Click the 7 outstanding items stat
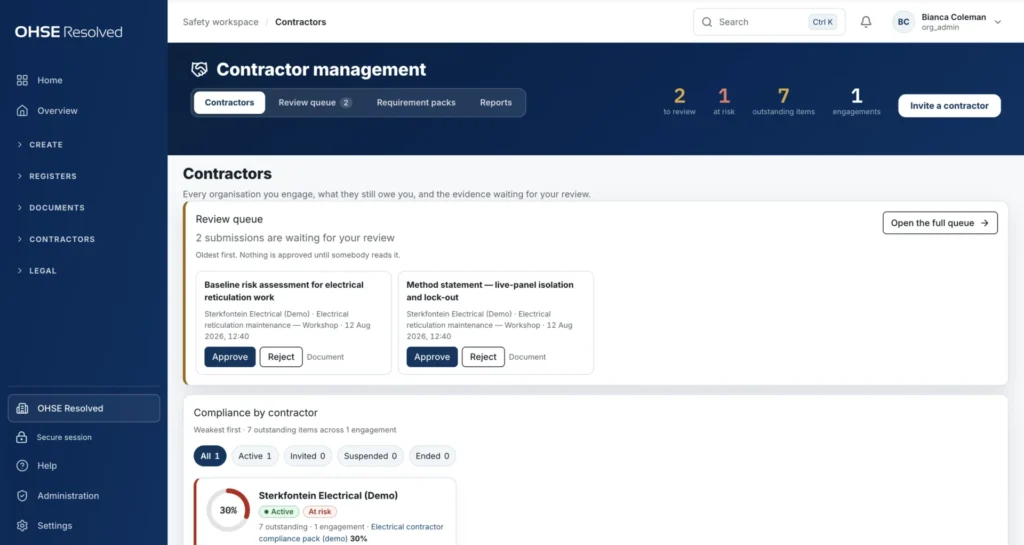Viewport: 1024px width, 545px height. point(783,101)
